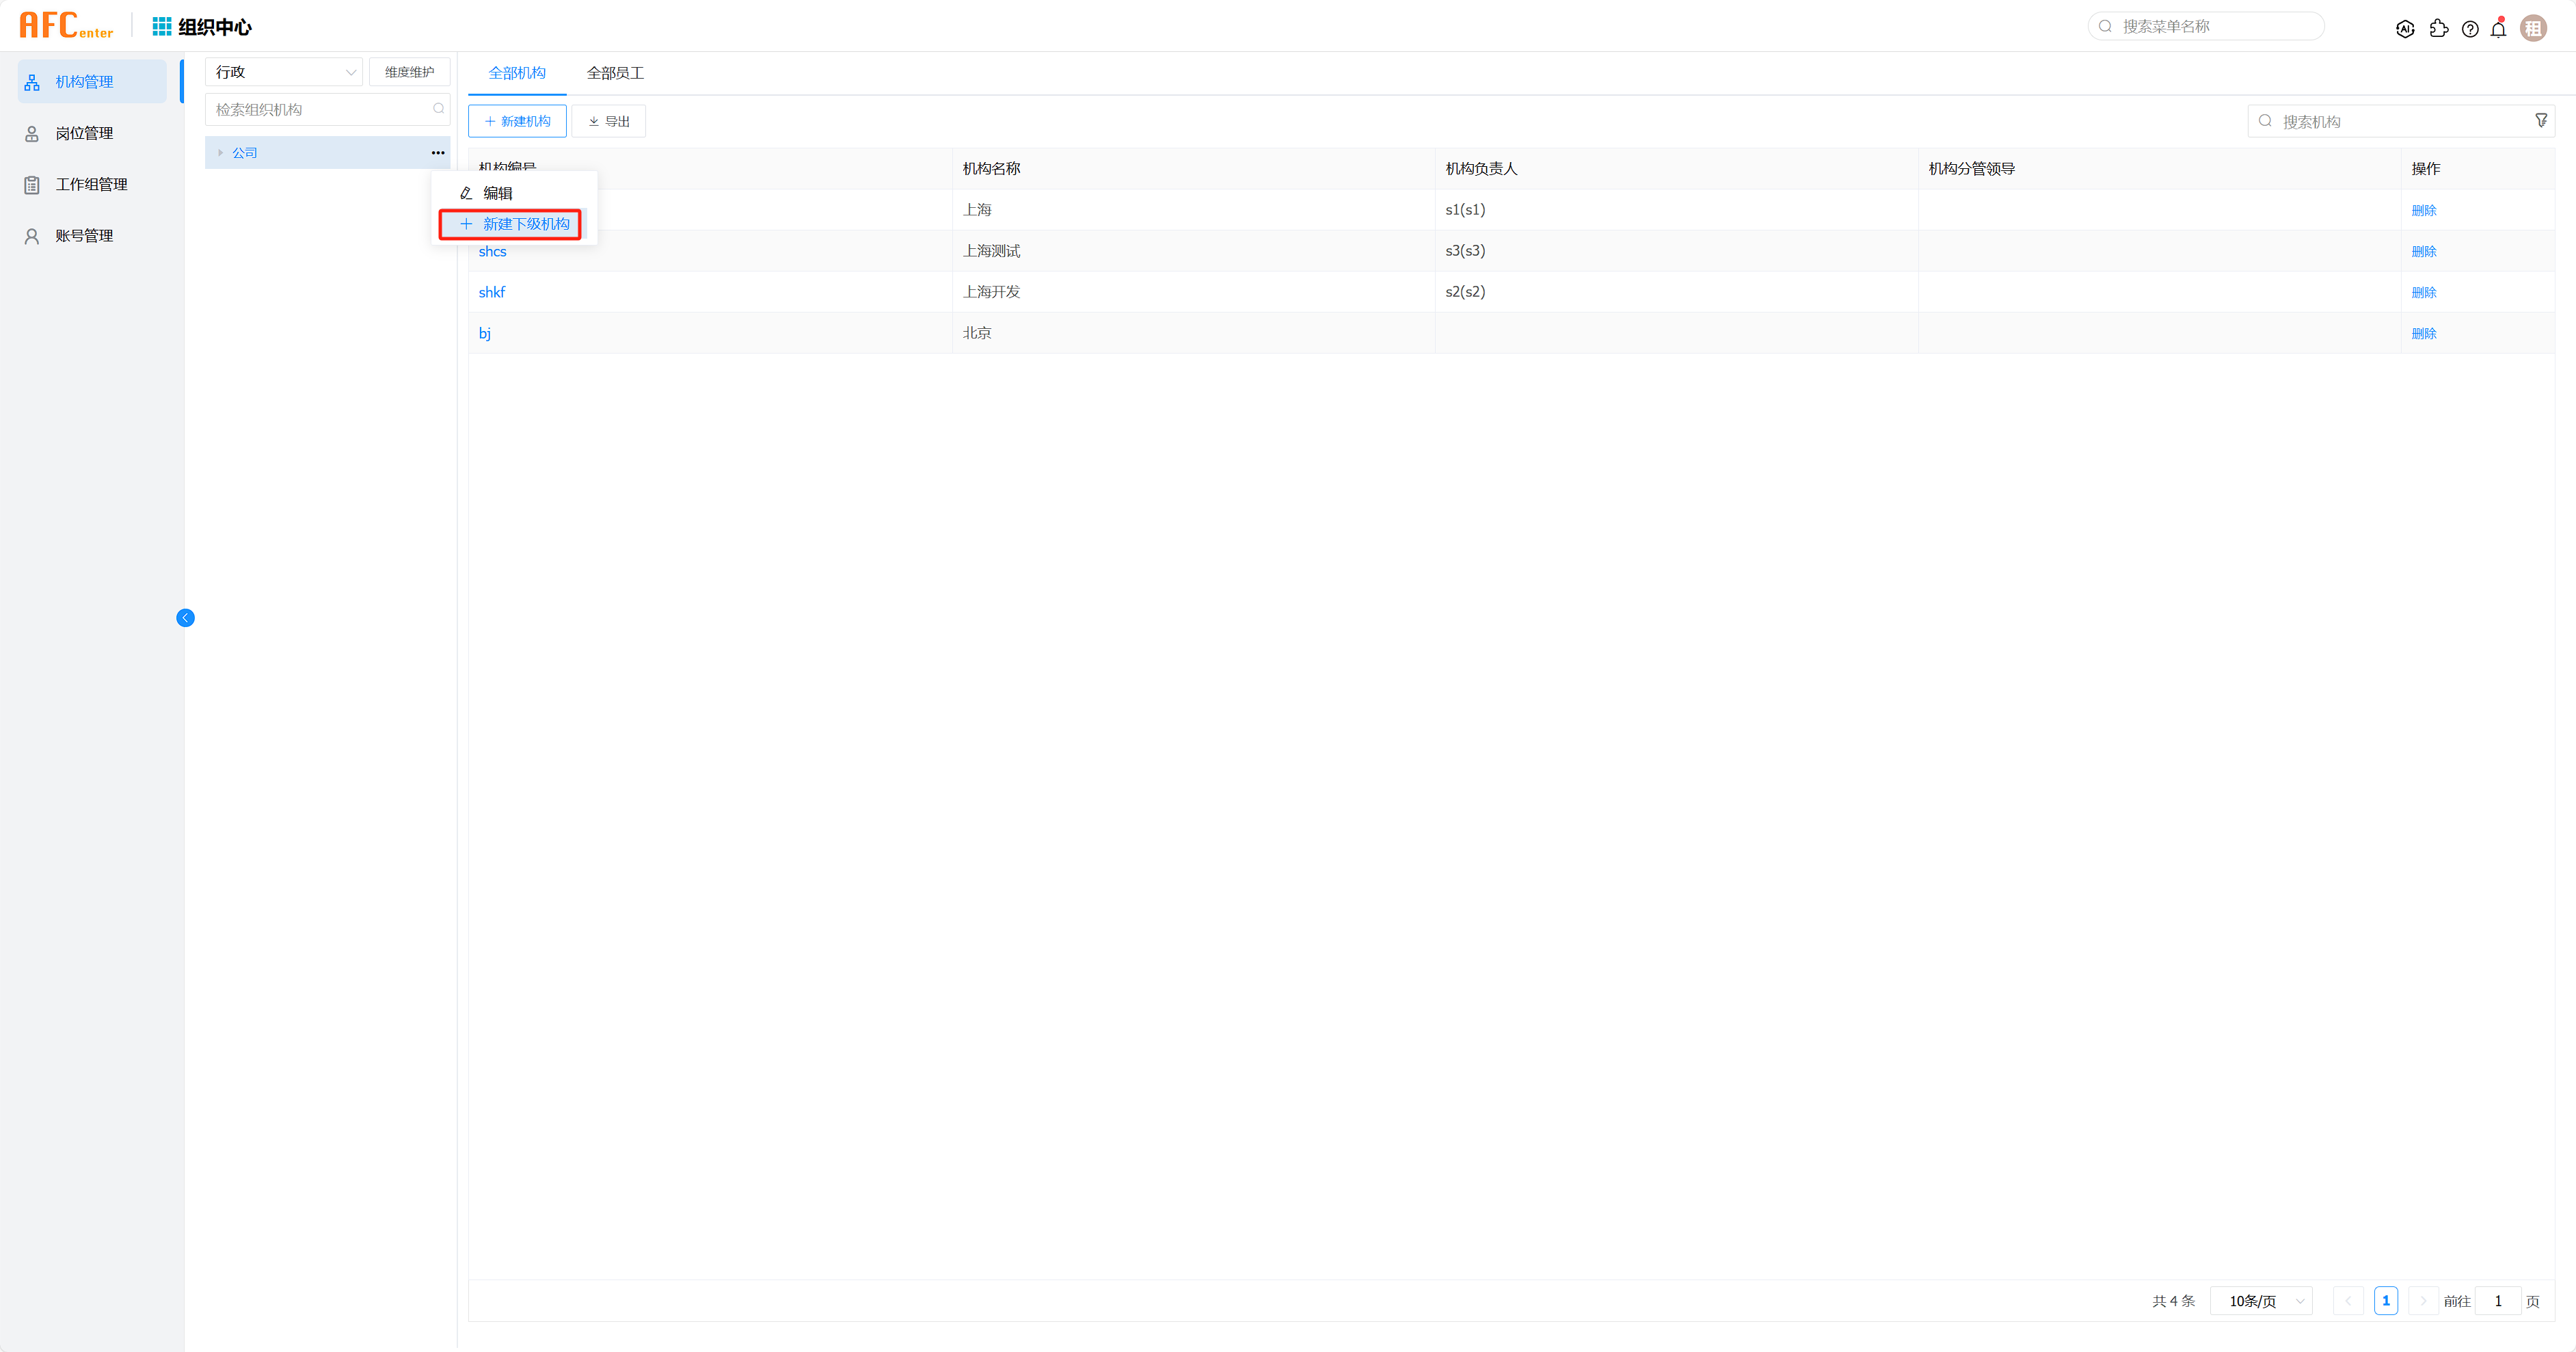Open the 公司 node three-dot menu

point(438,153)
